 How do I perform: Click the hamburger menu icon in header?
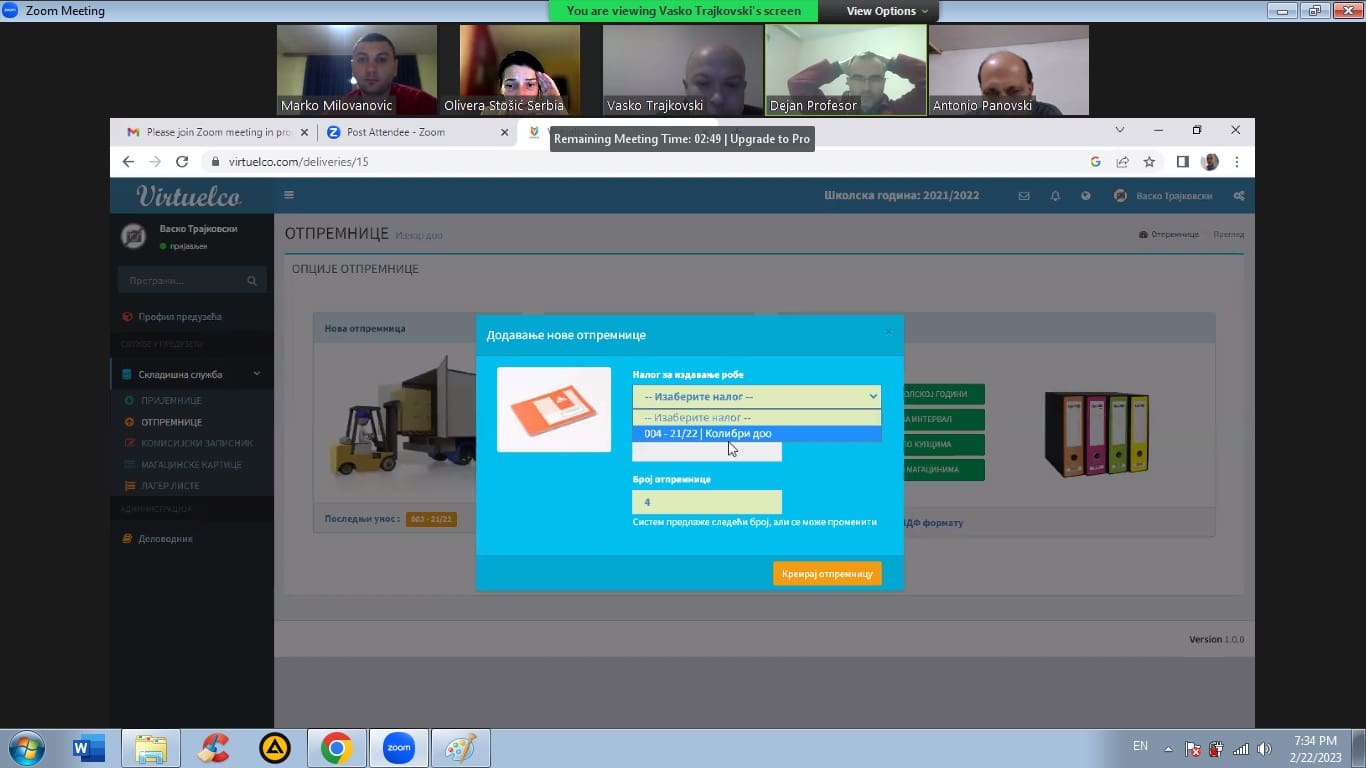[x=289, y=196]
